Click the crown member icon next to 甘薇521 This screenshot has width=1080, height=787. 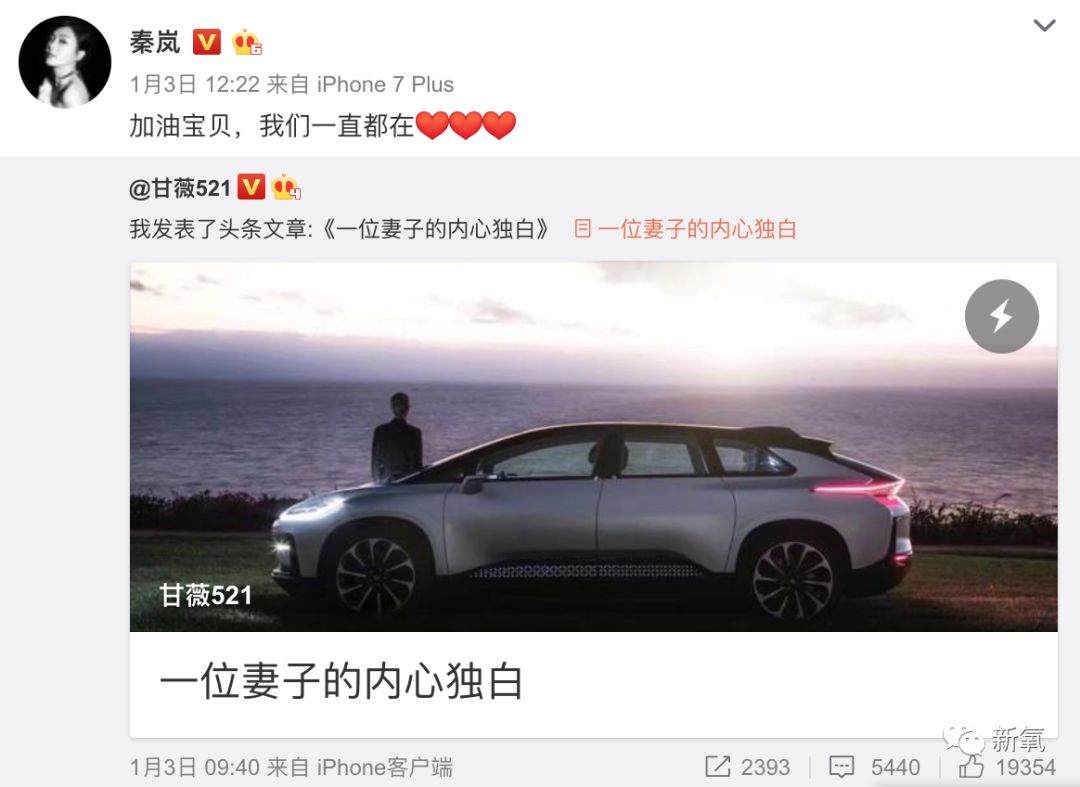286,187
